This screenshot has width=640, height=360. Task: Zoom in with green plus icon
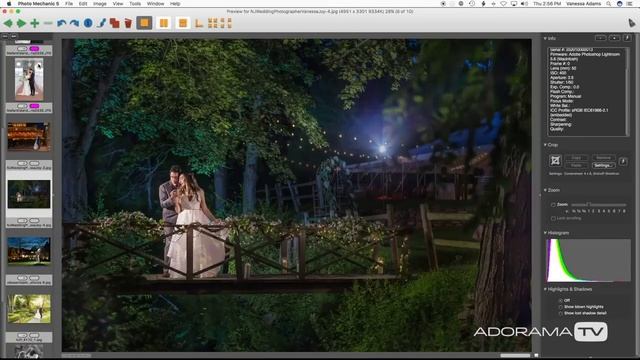pos(35,23)
